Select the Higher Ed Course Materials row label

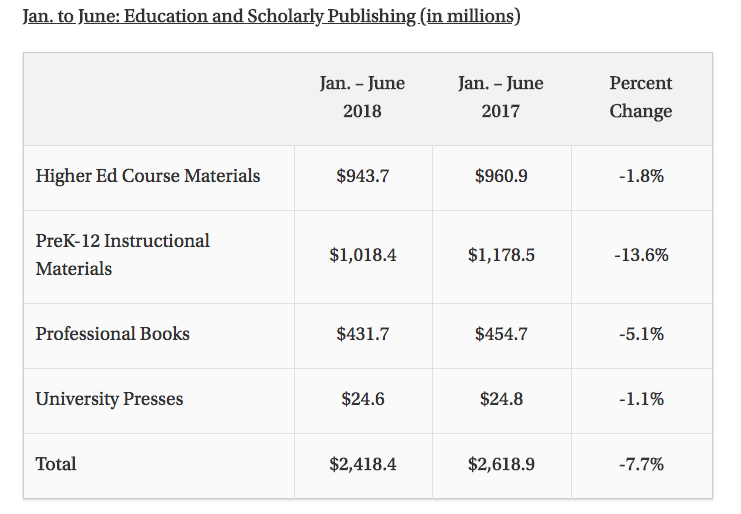pos(148,176)
